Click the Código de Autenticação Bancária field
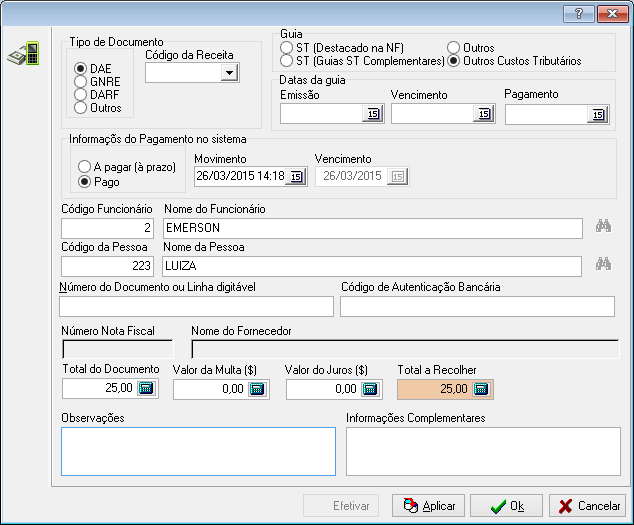Image resolution: width=634 pixels, height=525 pixels. (x=477, y=306)
